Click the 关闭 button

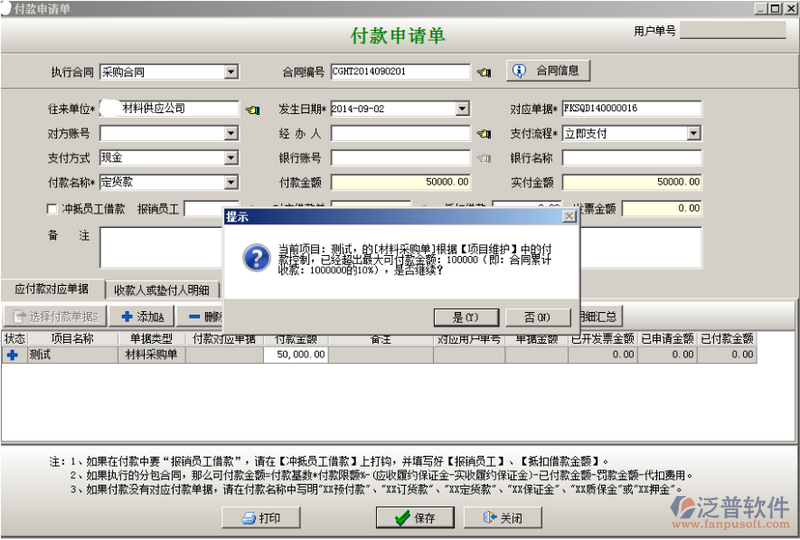503,518
